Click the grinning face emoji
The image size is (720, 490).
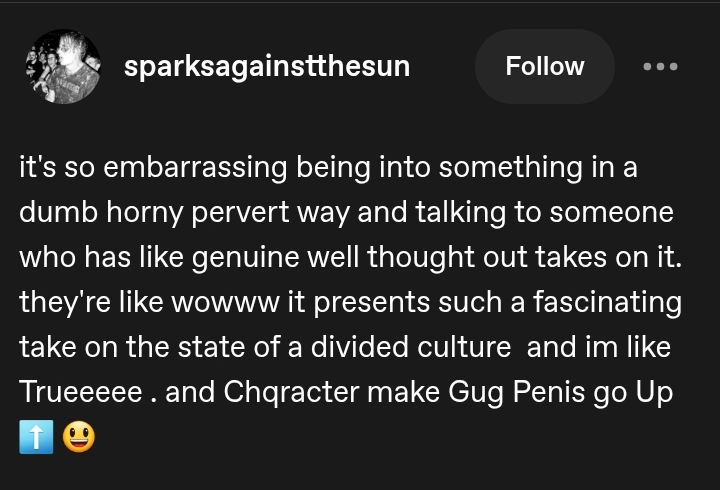79,438
